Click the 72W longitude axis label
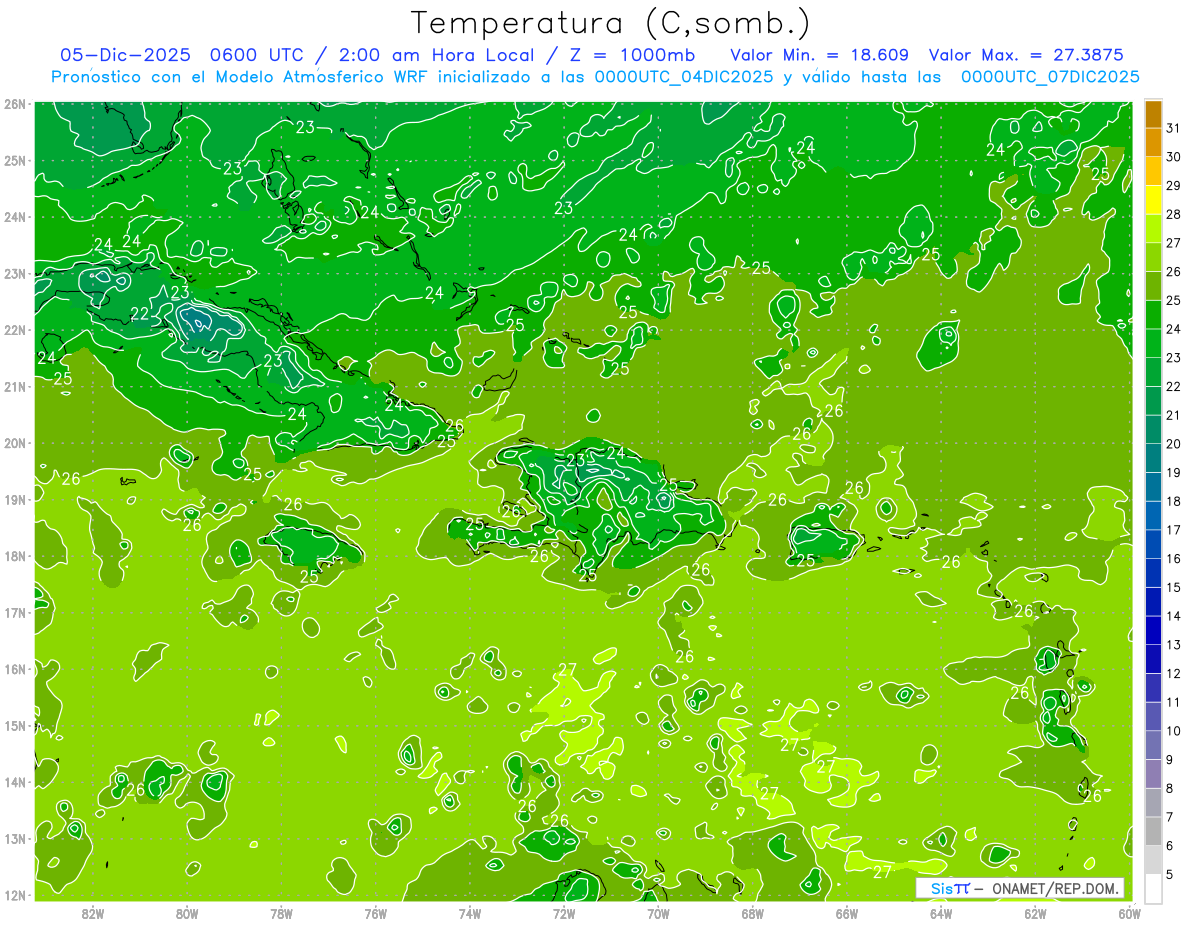 click(x=564, y=913)
